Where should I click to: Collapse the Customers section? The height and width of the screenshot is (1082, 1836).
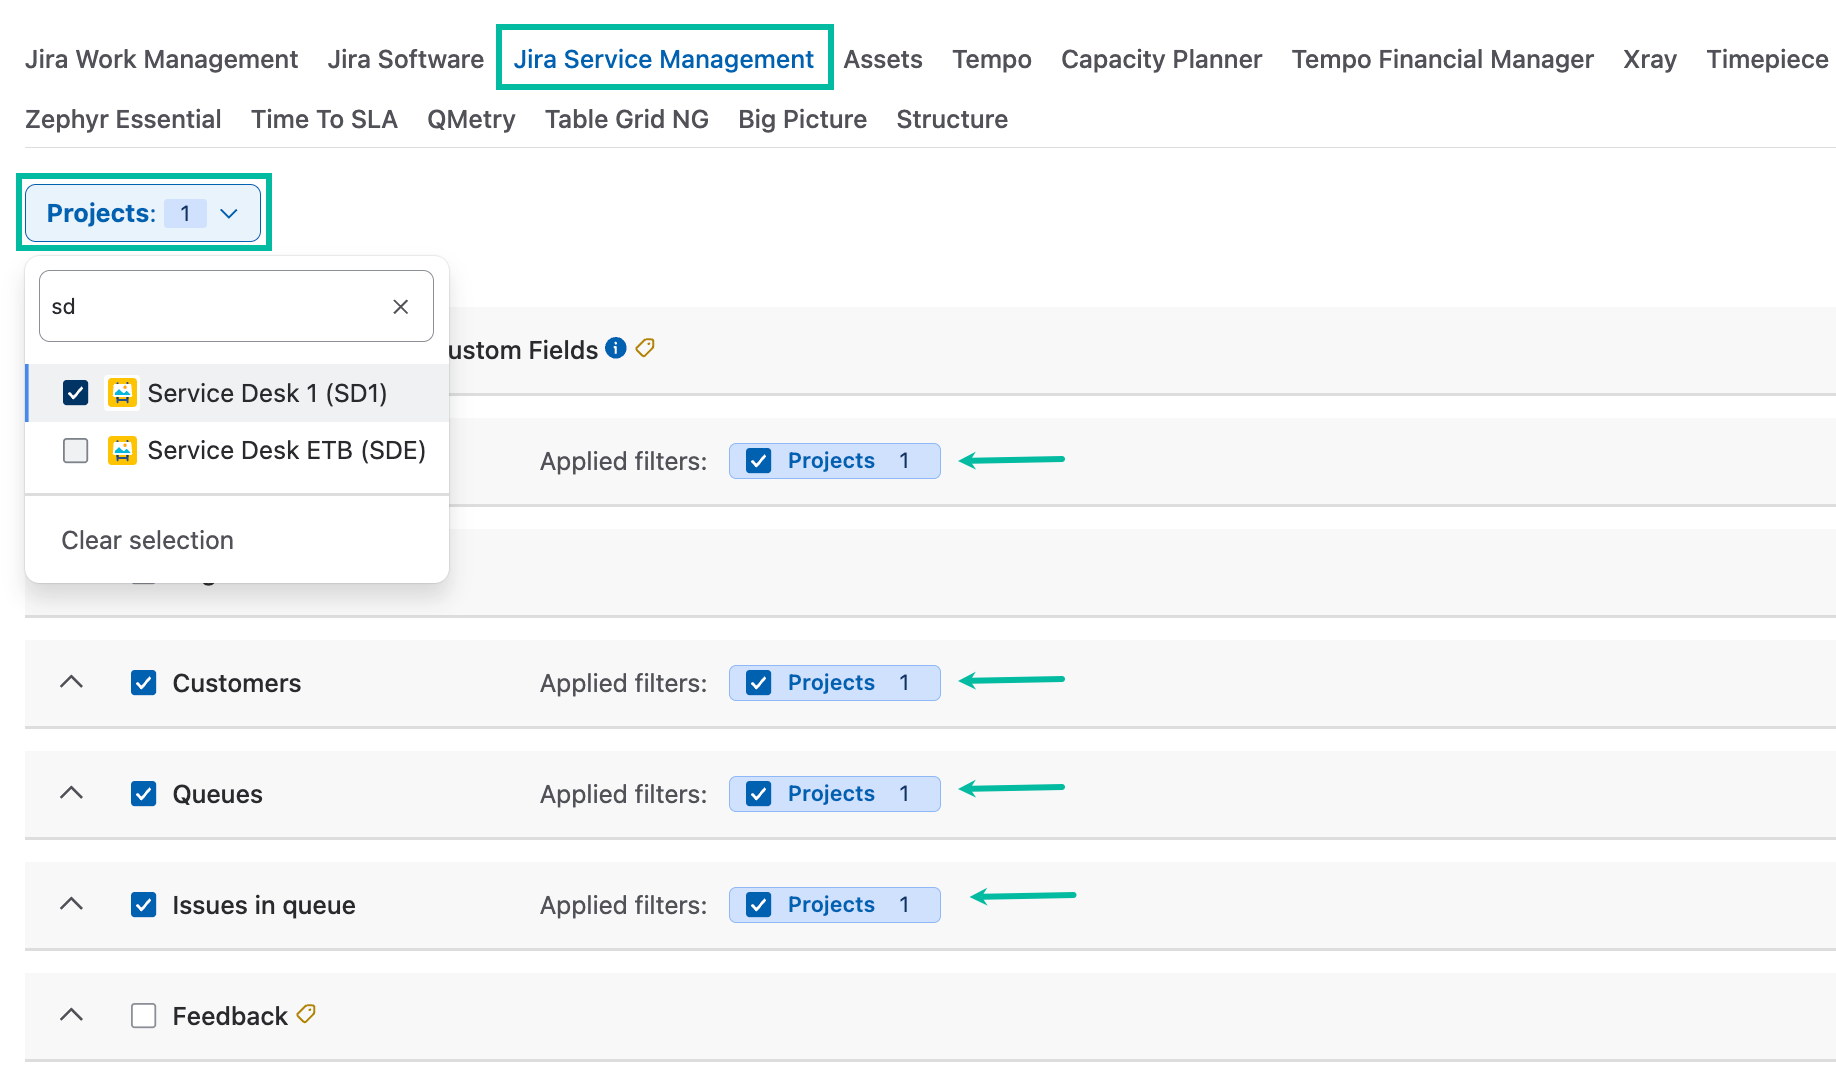pyautogui.click(x=71, y=682)
